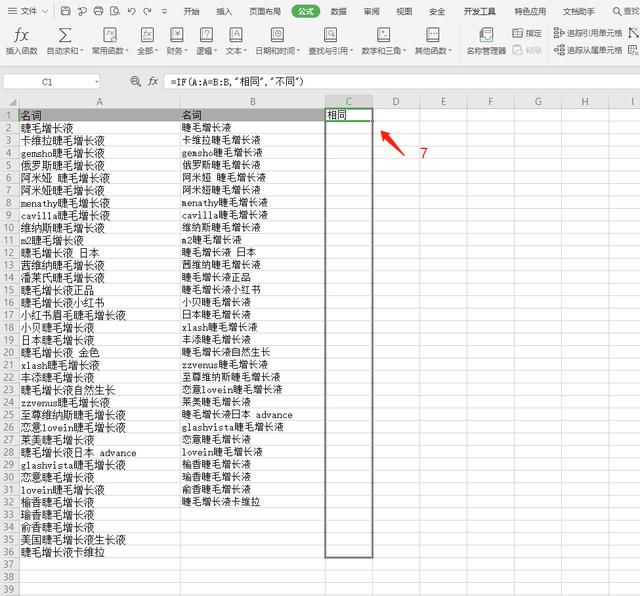The height and width of the screenshot is (596, 640).
Task: Click the formula bar with the IF formula
Action: pos(402,82)
